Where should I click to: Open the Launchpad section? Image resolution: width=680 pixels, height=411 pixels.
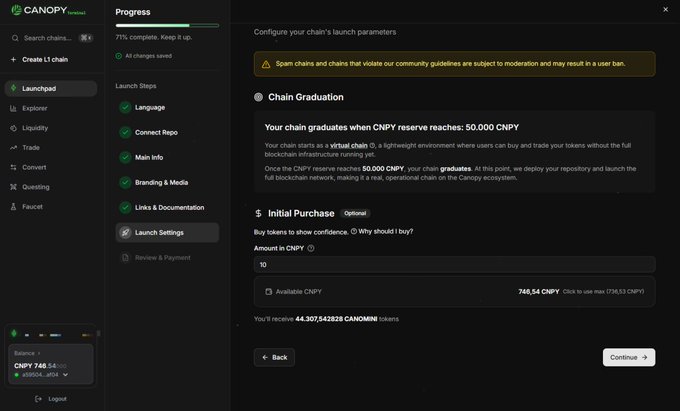tap(51, 88)
